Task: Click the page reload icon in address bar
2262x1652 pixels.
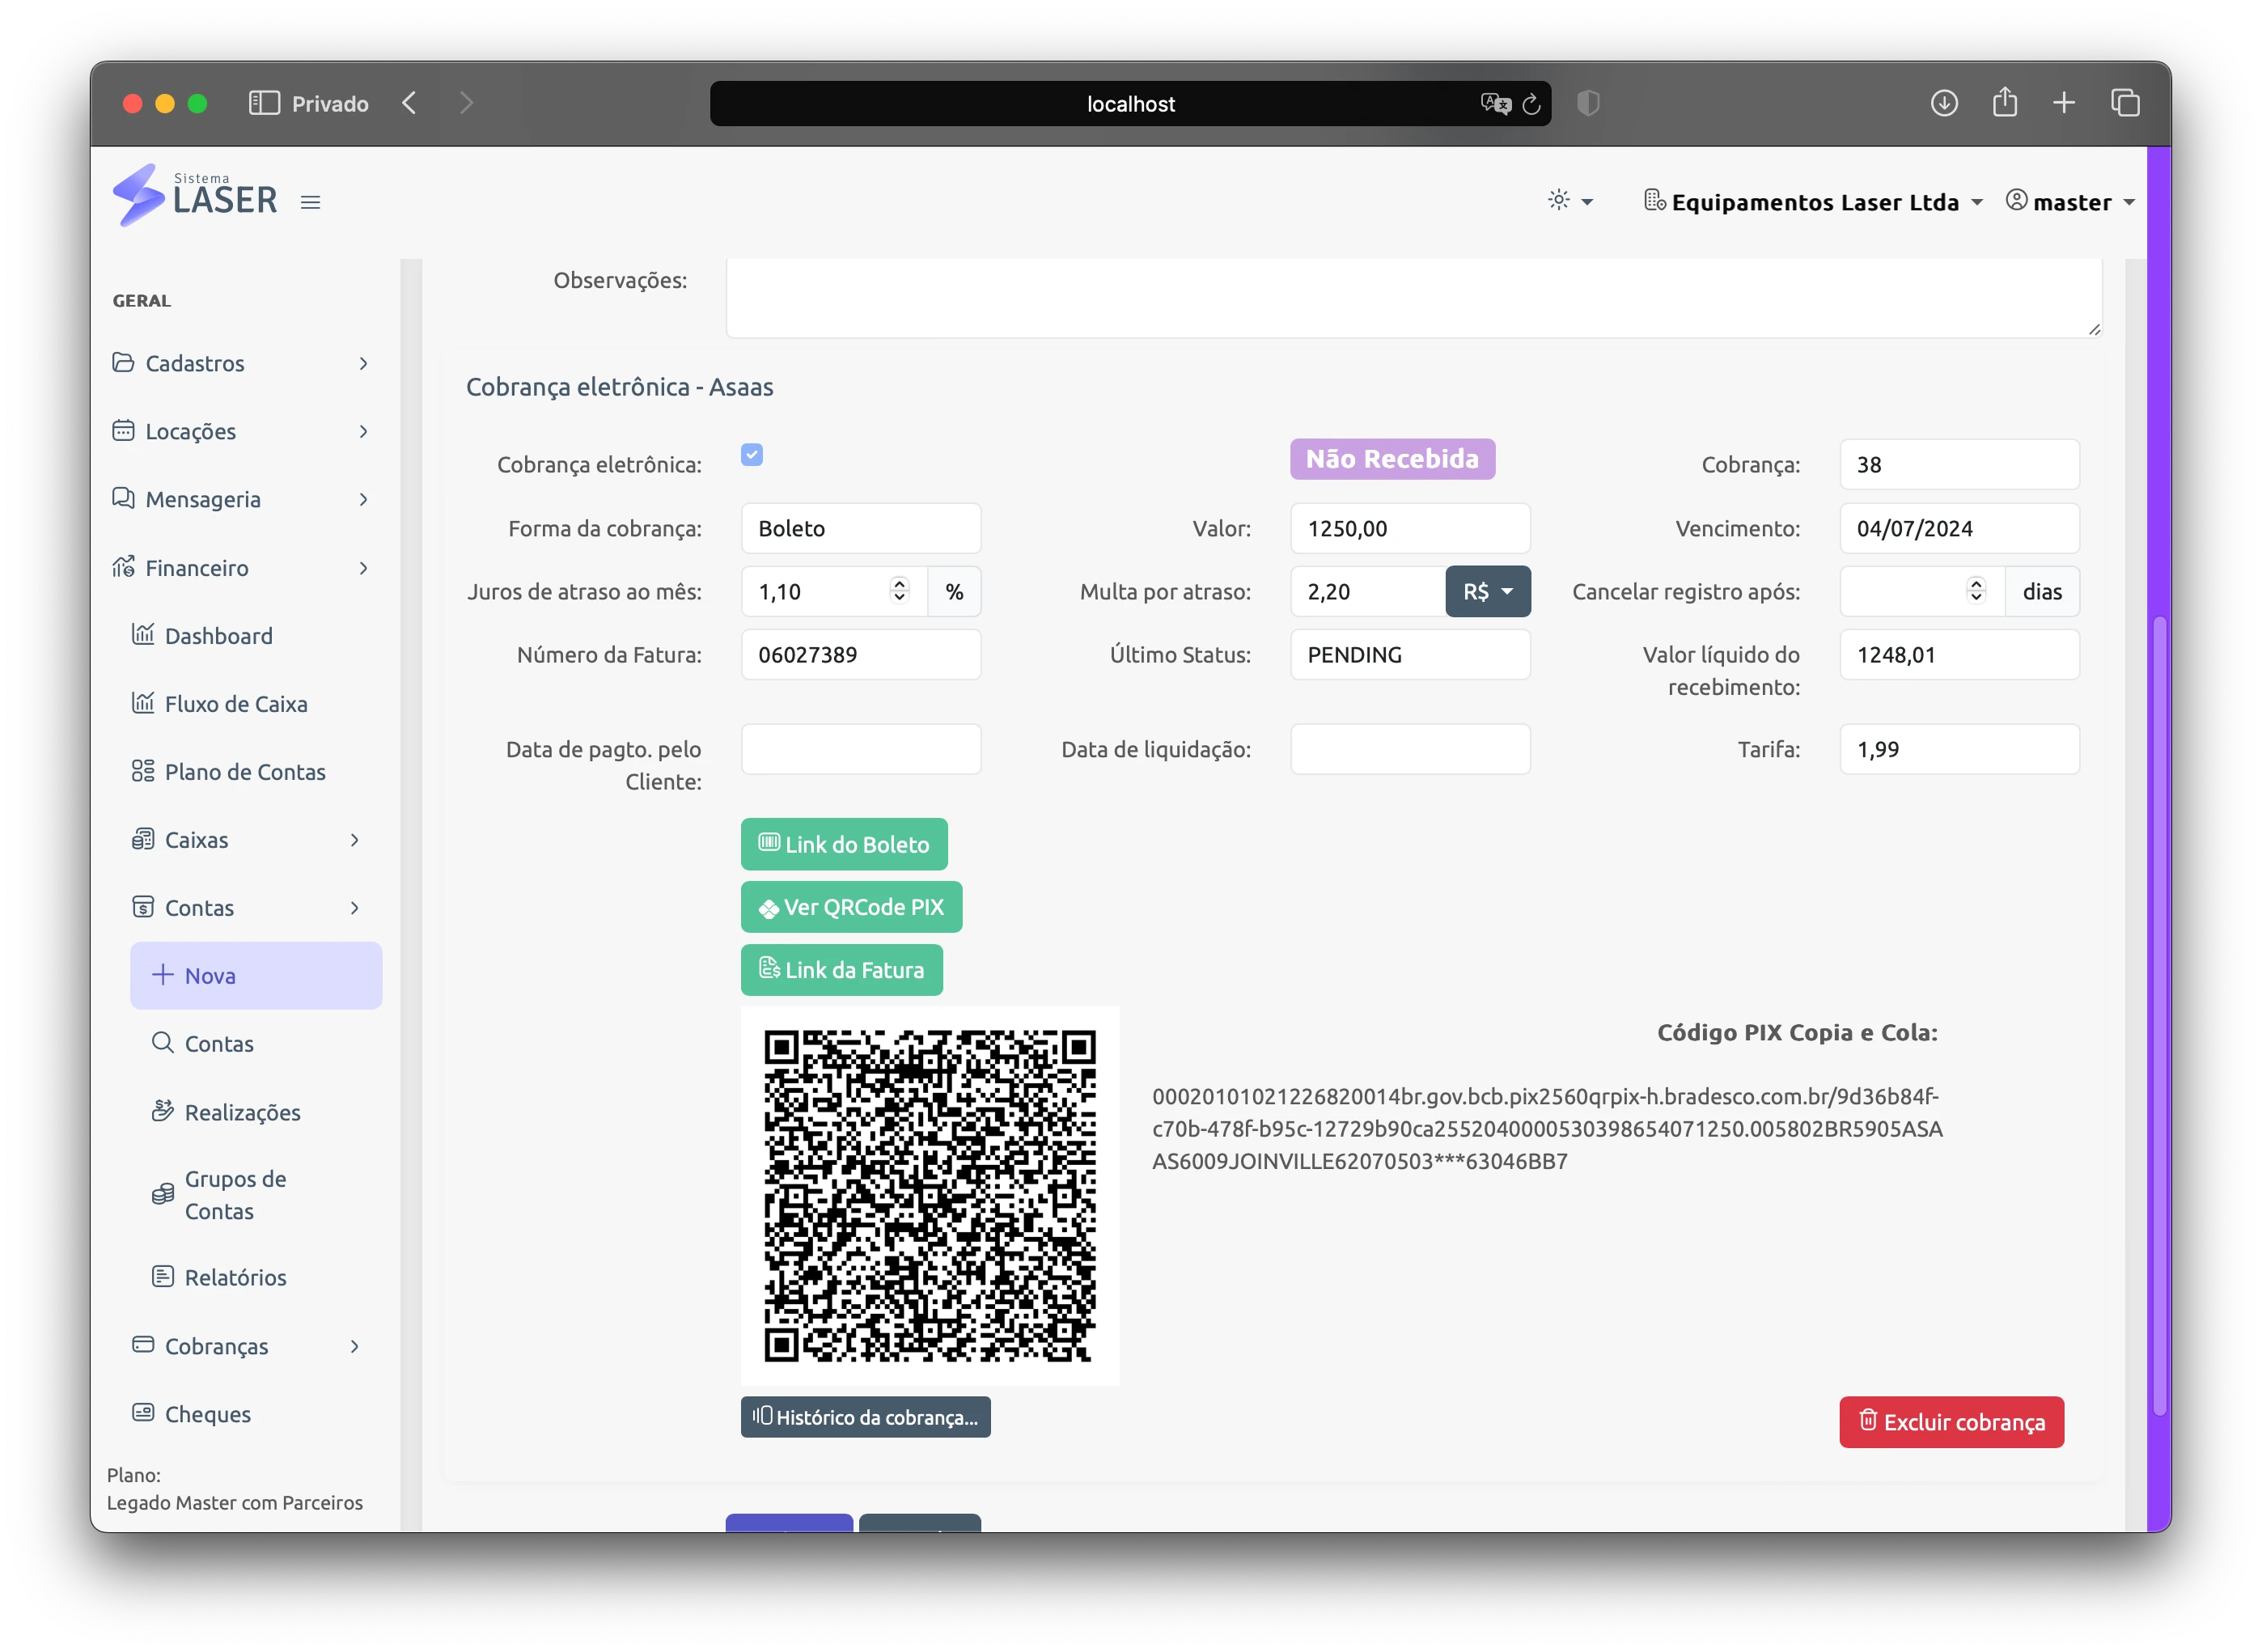Action: pos(1531,104)
